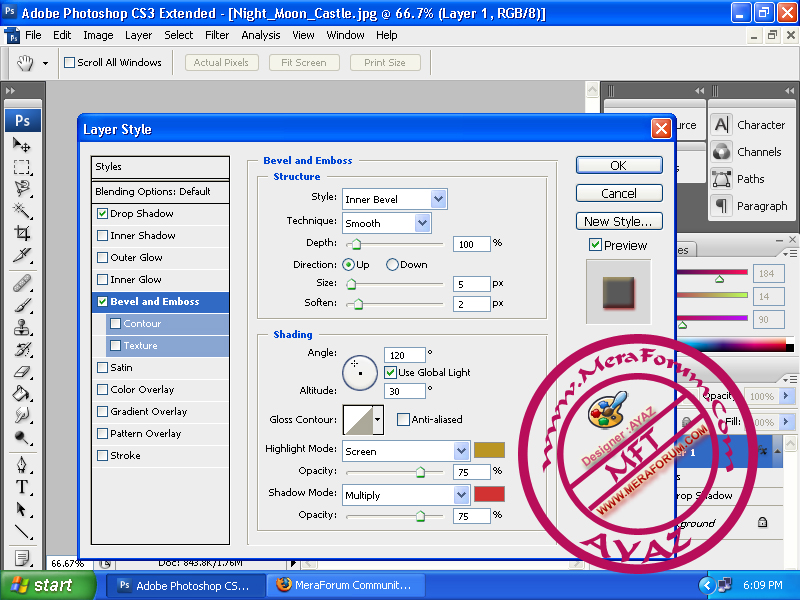Select the Notes tool

coord(21,558)
